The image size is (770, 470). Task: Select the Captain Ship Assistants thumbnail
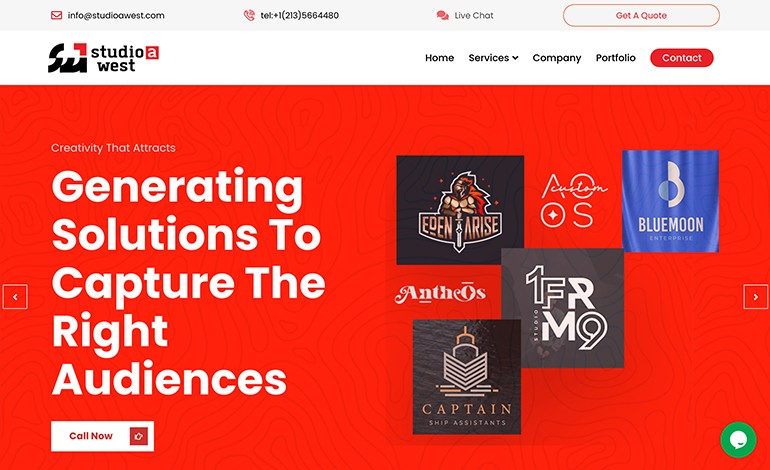(x=467, y=377)
